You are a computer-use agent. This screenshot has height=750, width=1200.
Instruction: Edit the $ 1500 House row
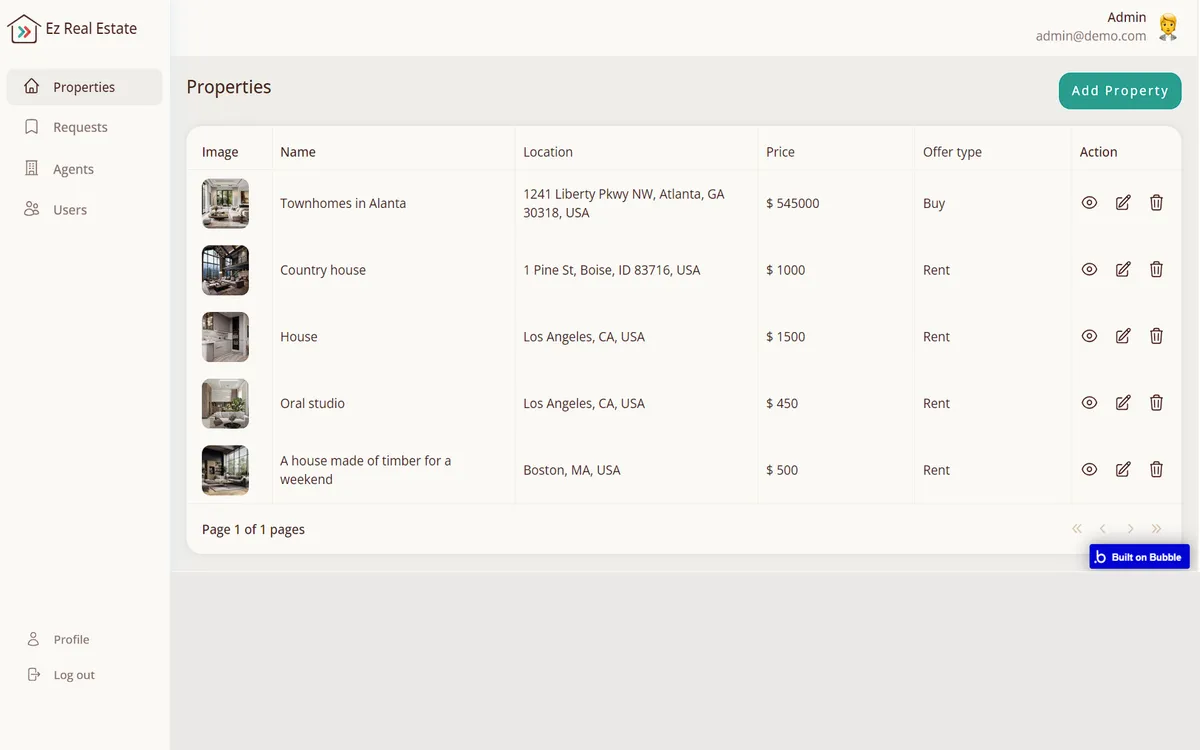coord(1123,336)
